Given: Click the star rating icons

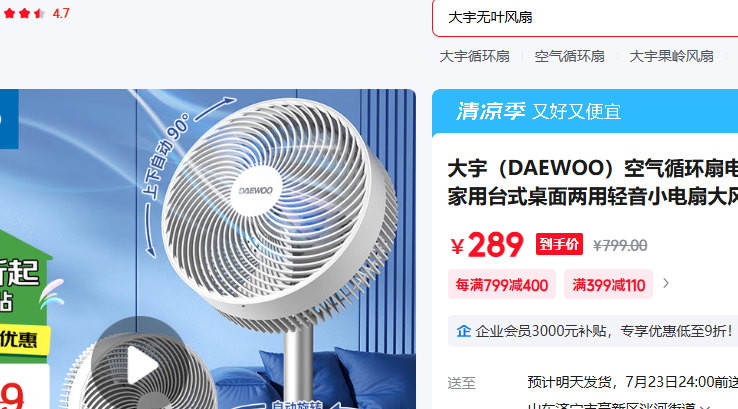Looking at the screenshot, I should click(x=24, y=14).
